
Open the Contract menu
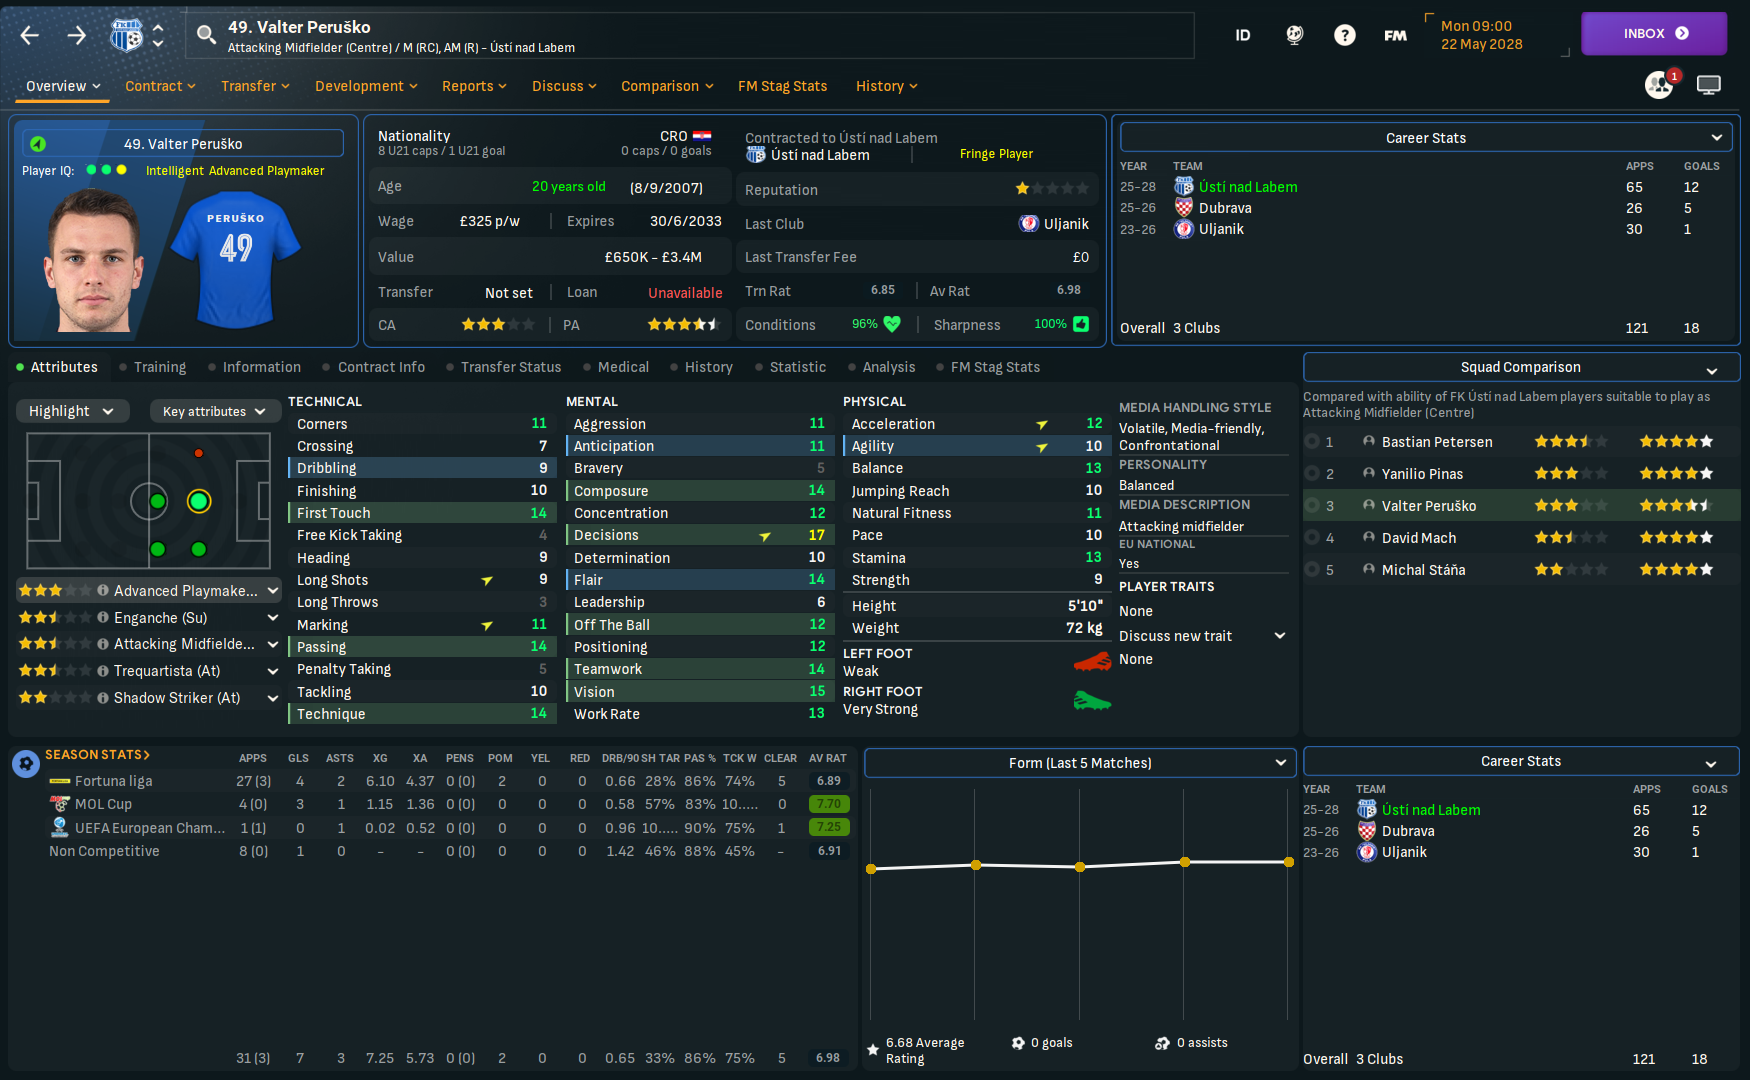point(160,86)
